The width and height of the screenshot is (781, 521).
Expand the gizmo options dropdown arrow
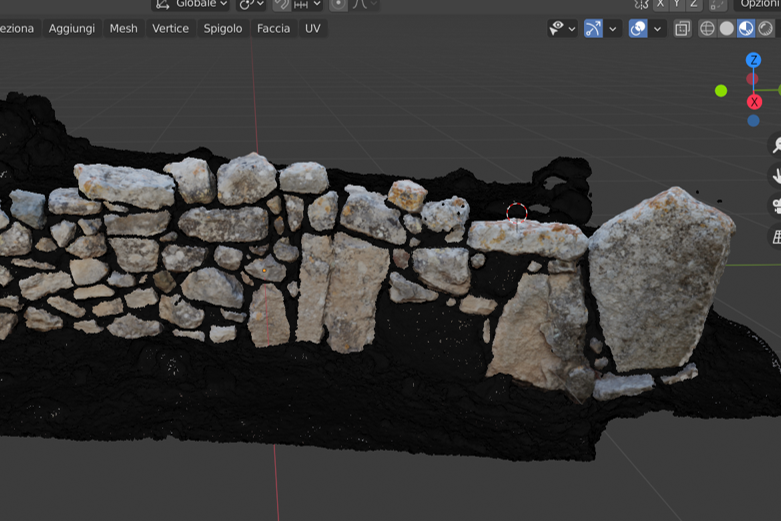(x=613, y=28)
